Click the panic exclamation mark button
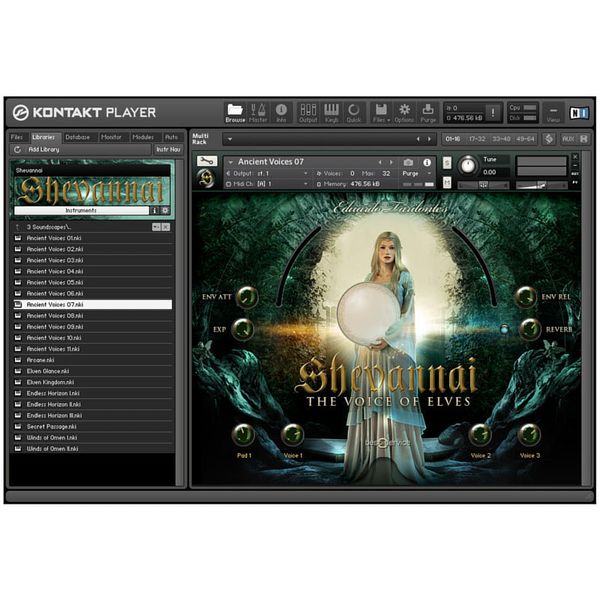This screenshot has width=600, height=600. click(x=493, y=112)
